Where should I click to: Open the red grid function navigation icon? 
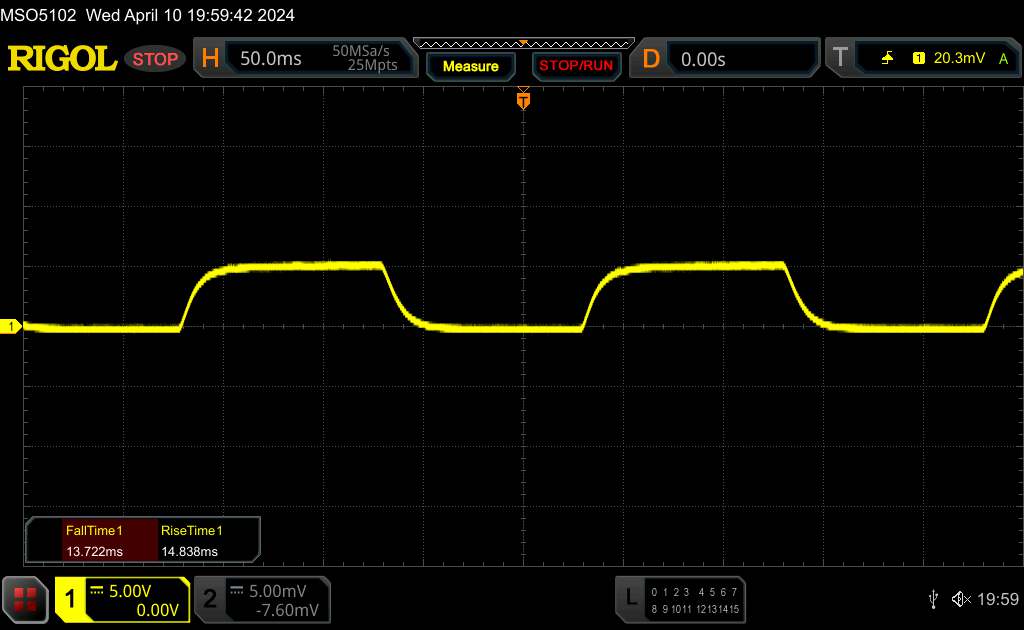pos(25,599)
